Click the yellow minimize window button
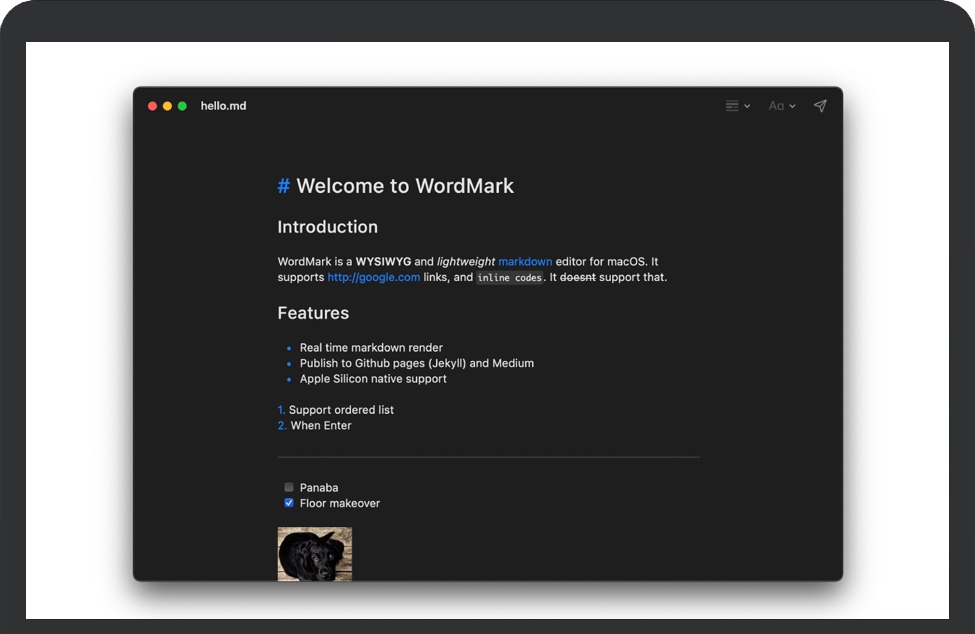Viewport: 975px width, 634px height. [167, 106]
